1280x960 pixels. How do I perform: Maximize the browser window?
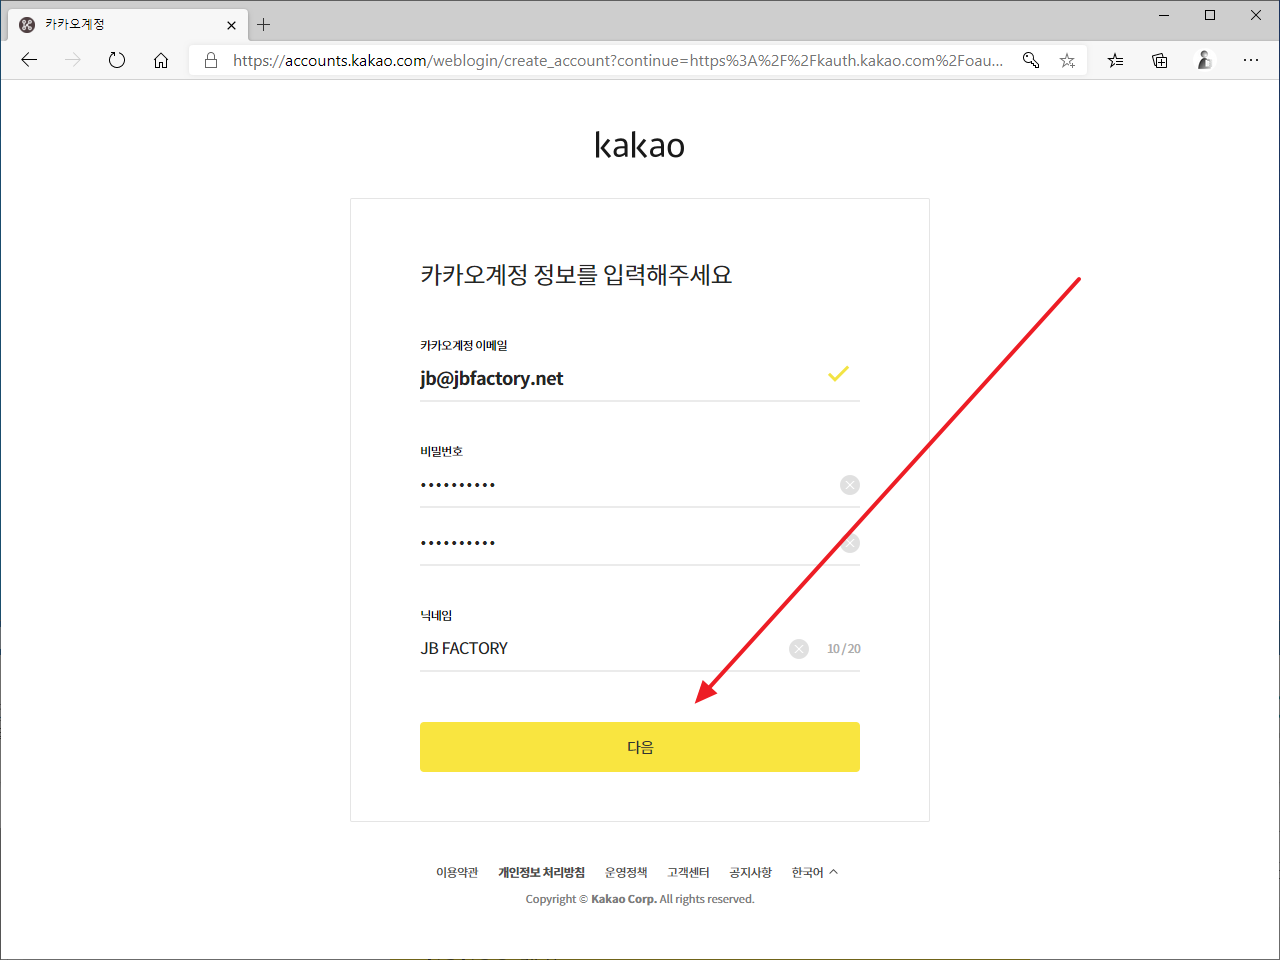coord(1210,15)
